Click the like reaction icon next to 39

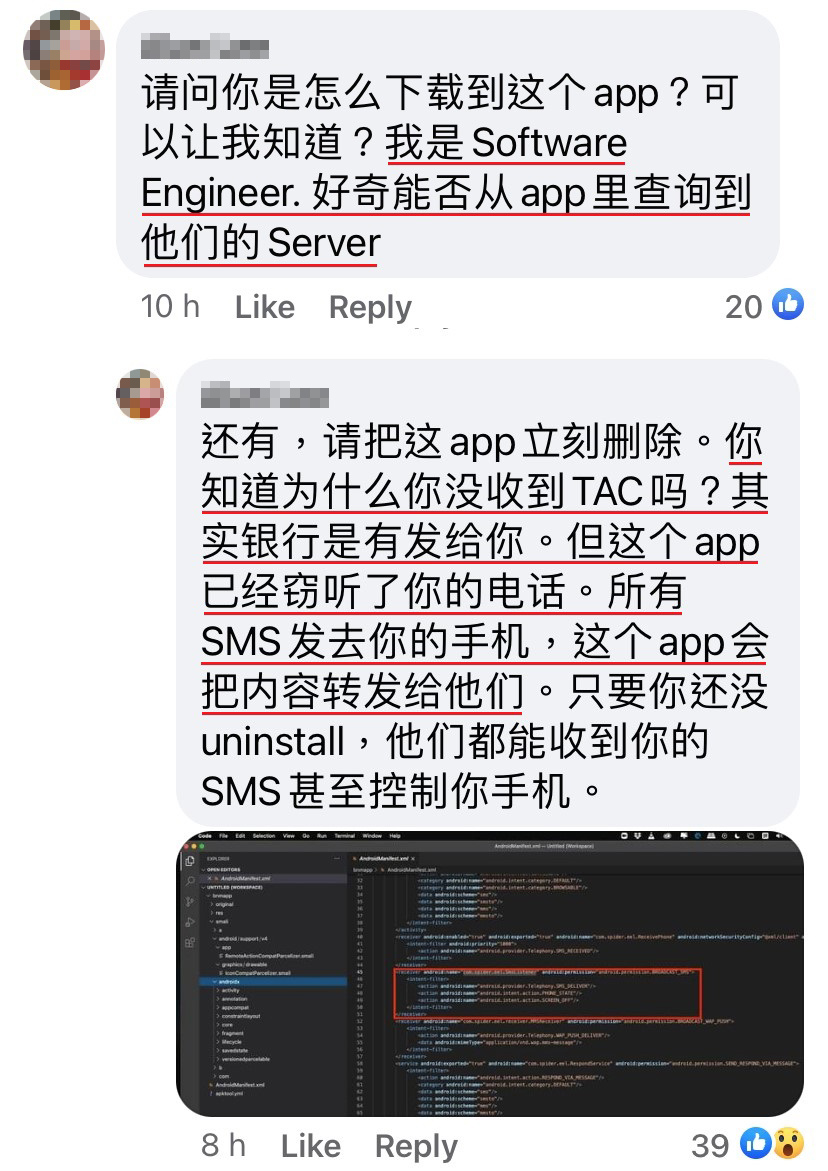(755, 1143)
